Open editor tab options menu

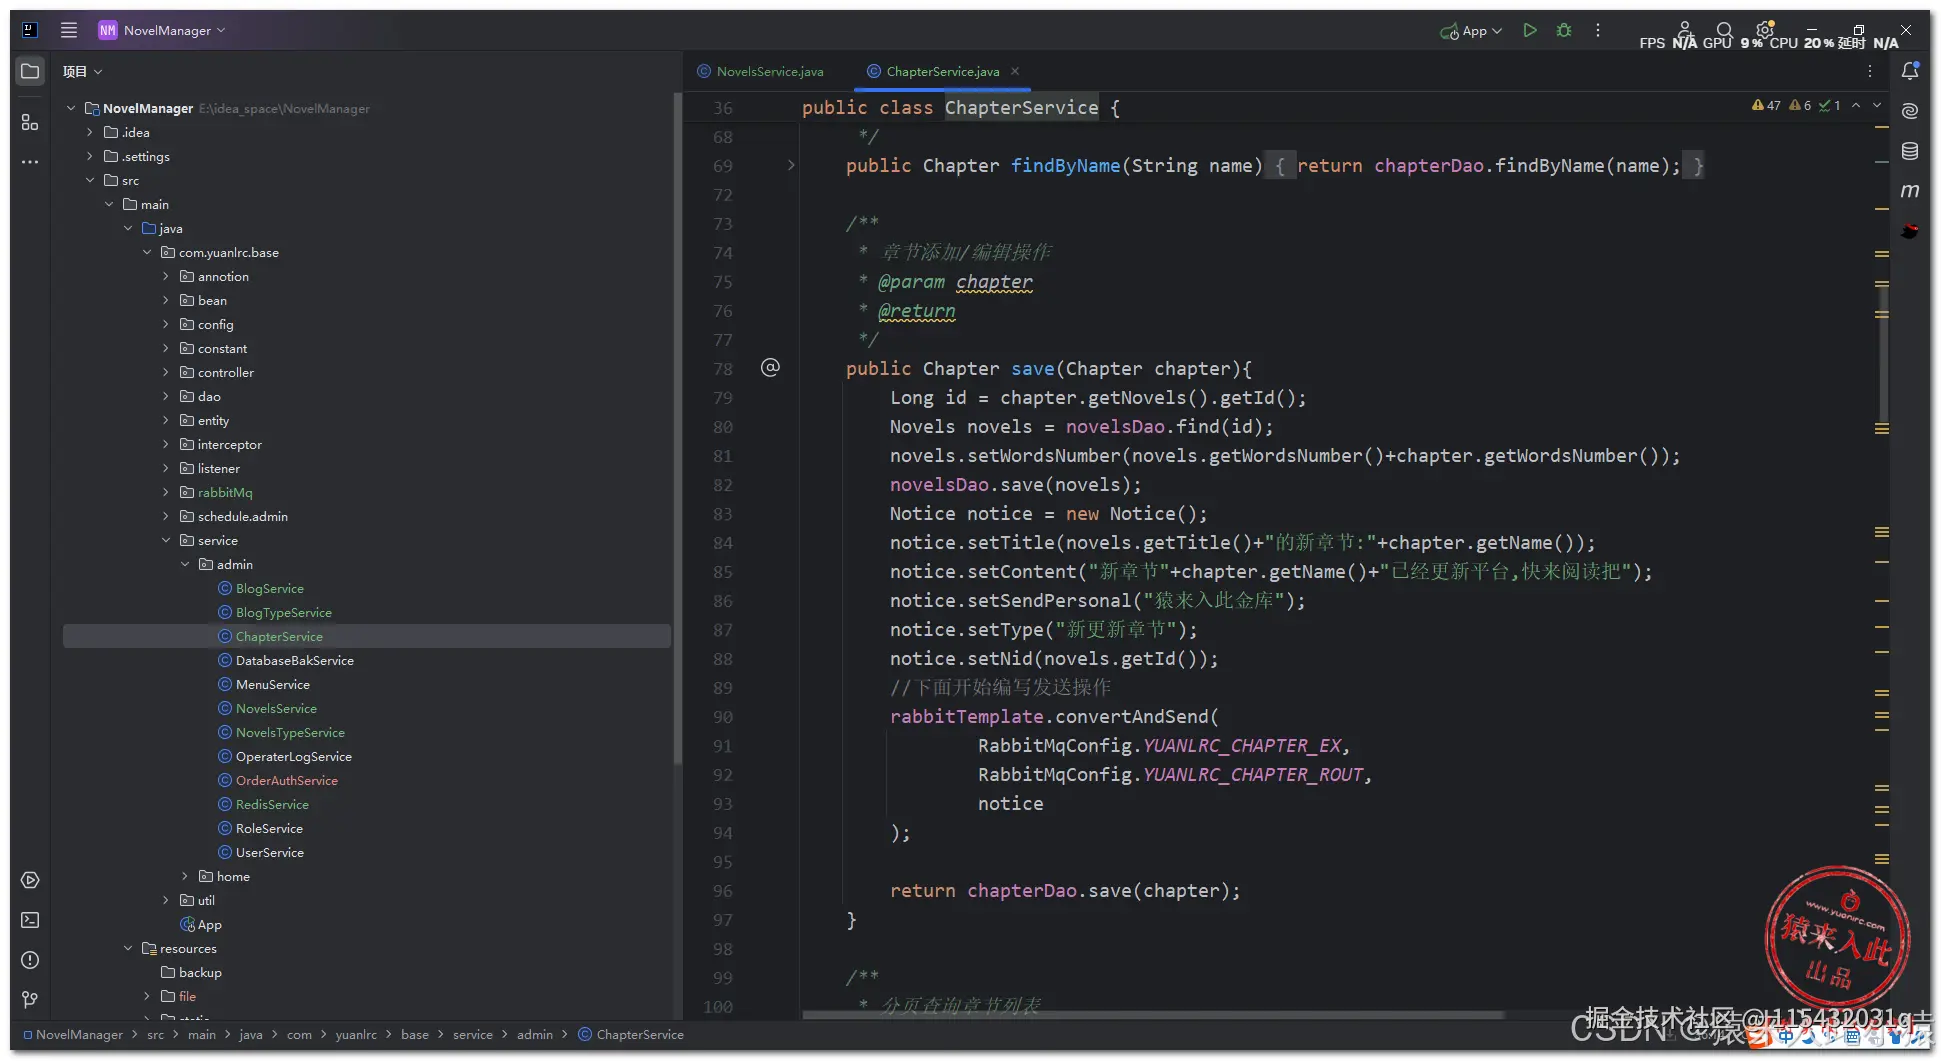[1870, 71]
